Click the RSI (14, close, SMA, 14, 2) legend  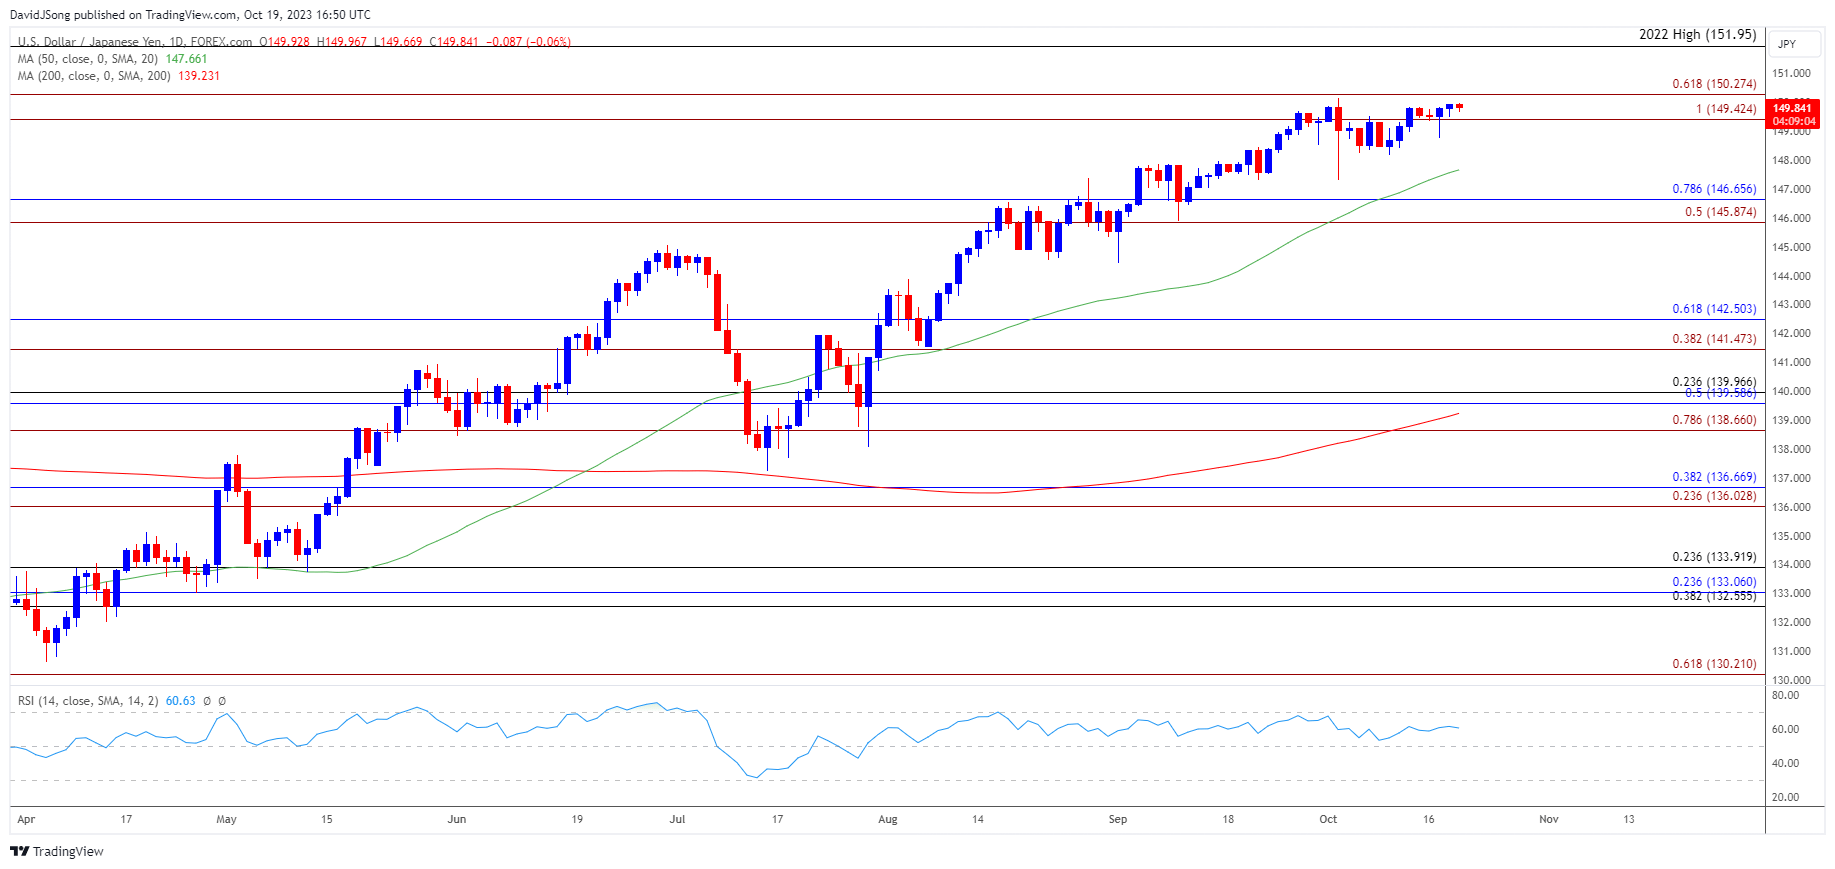[88, 701]
